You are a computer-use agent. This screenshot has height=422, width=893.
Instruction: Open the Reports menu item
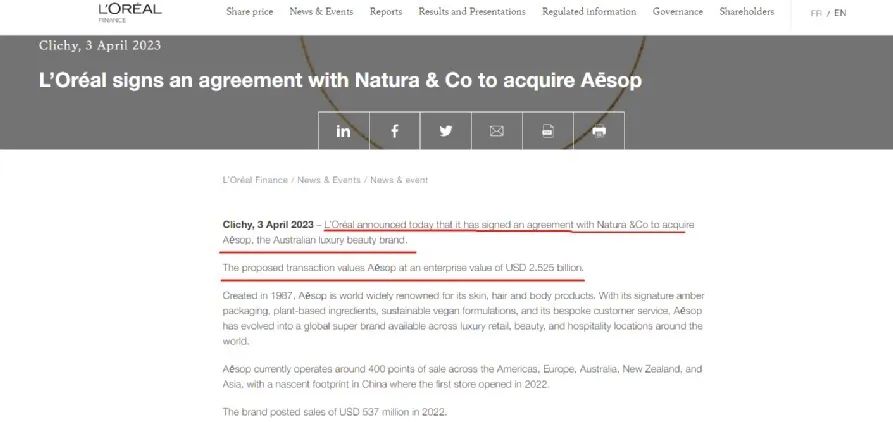pyautogui.click(x=386, y=12)
